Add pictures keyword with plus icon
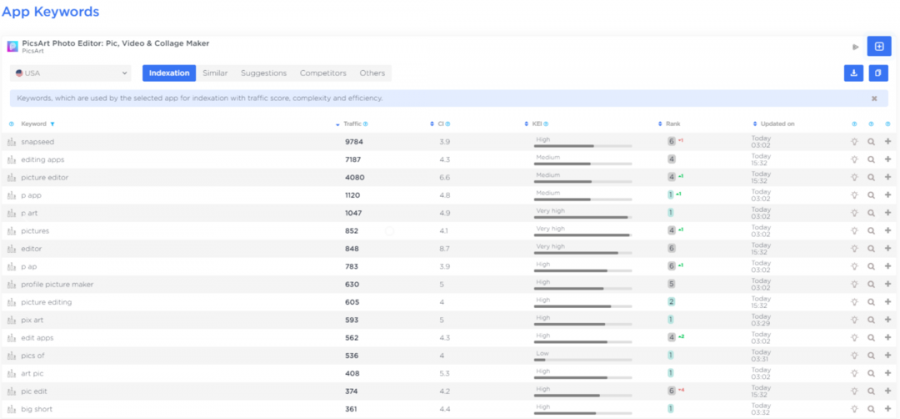Screen dimensions: 900x419 pos(888,231)
